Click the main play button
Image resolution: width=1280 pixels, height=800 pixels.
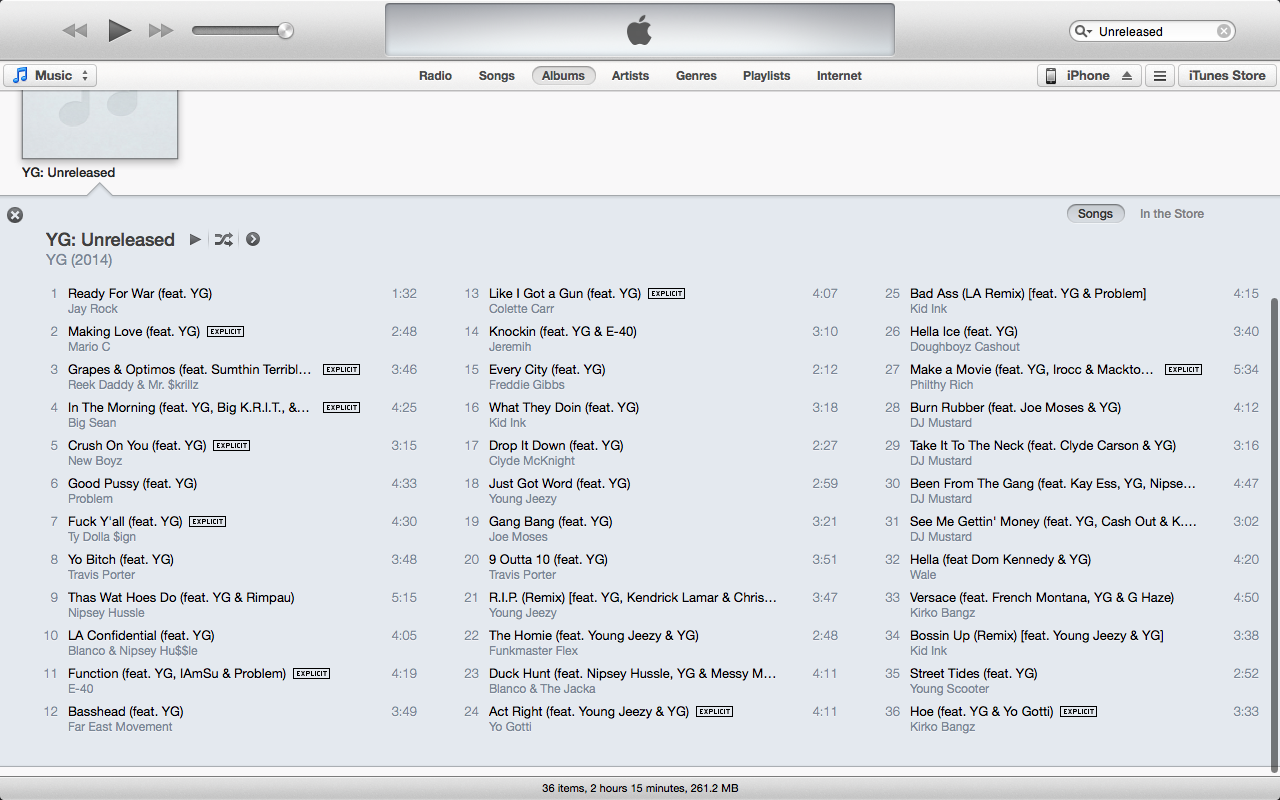pos(120,31)
